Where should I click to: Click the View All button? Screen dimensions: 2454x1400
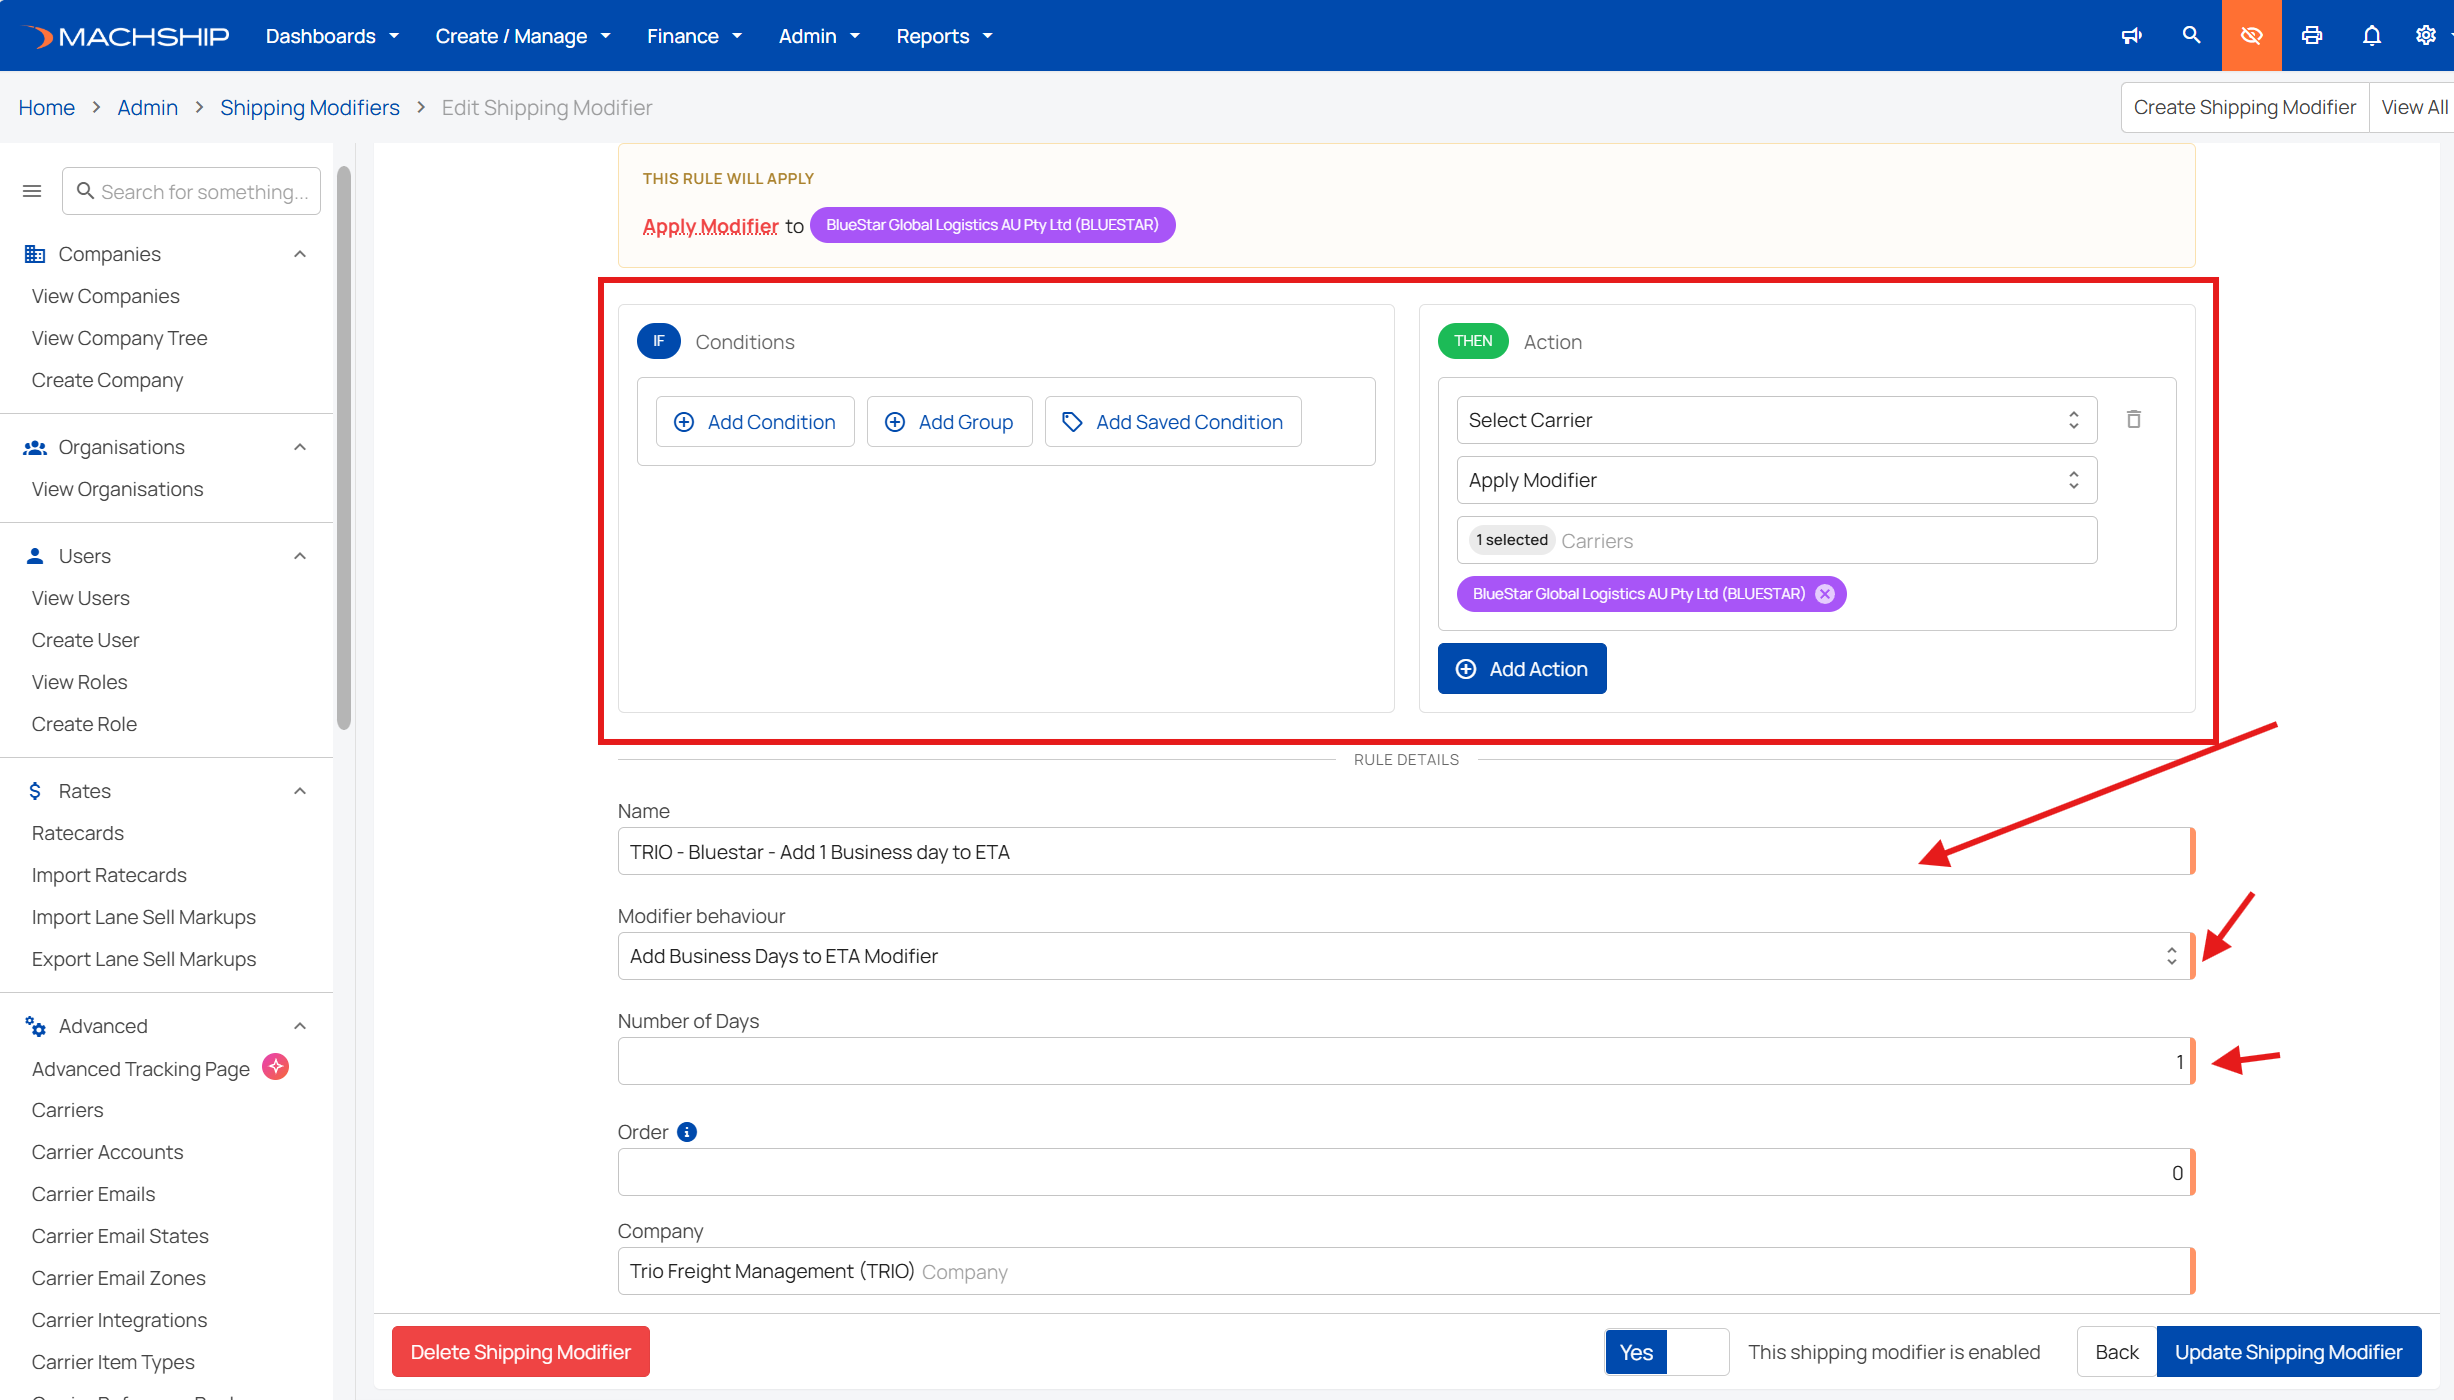[x=2412, y=107]
